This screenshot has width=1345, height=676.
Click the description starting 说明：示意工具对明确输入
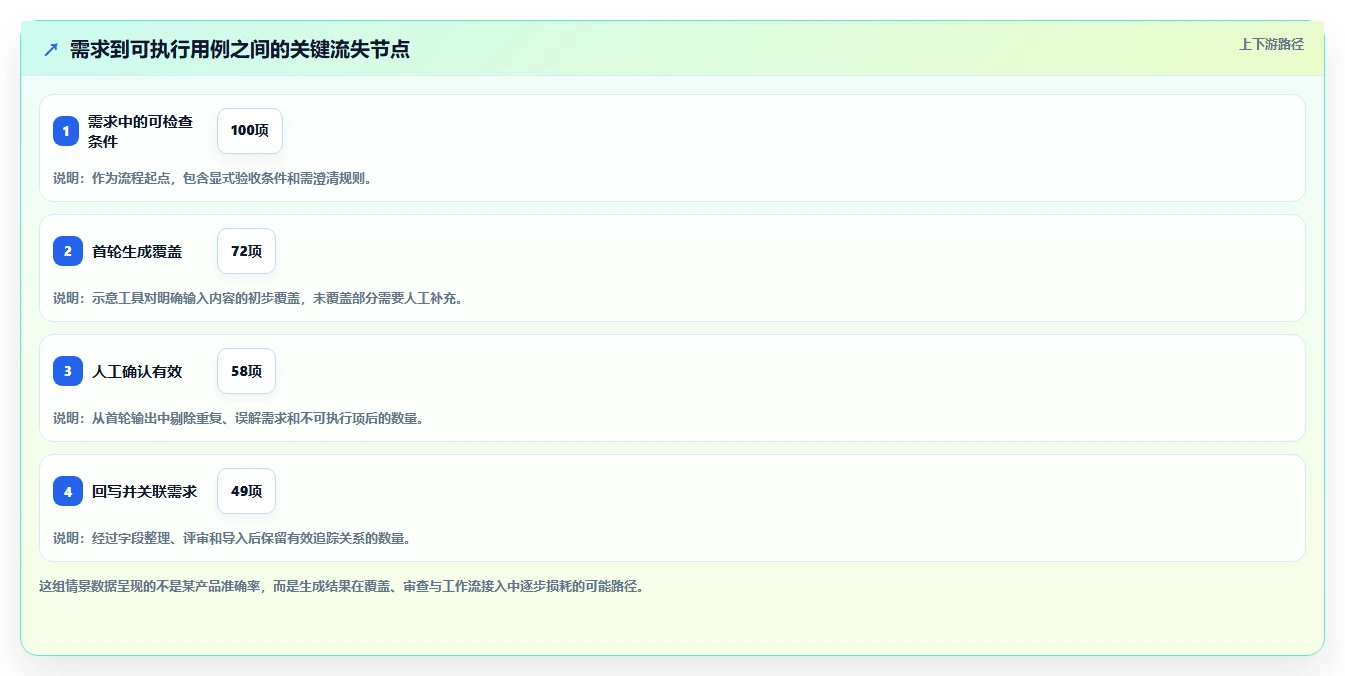258,298
